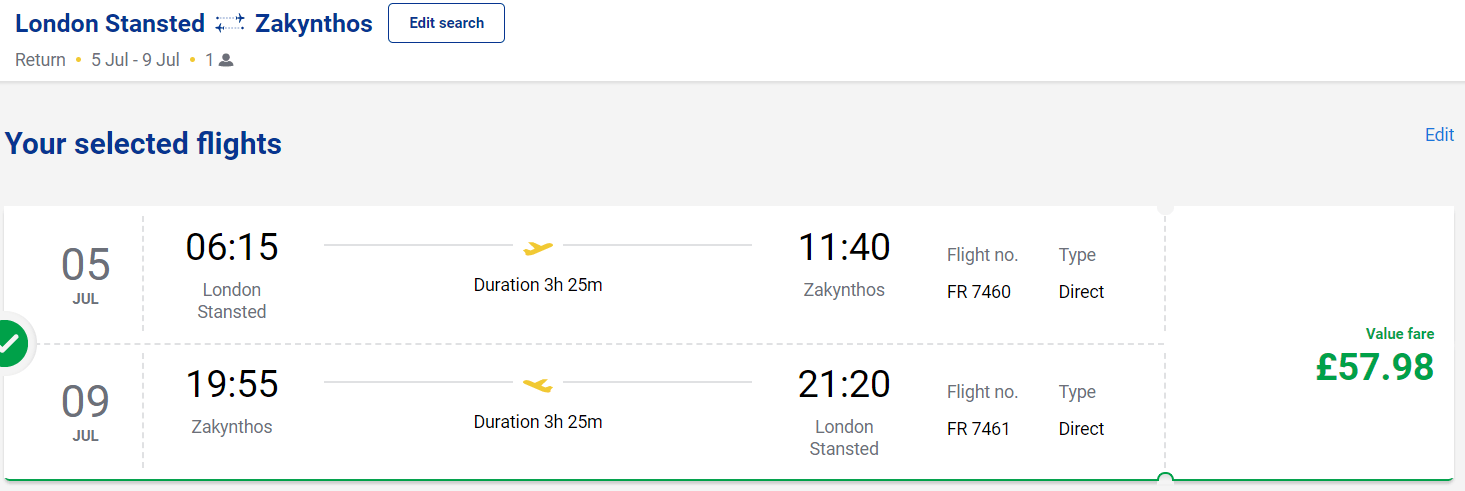The image size is (1465, 491).
Task: Click the passenger person icon
Action: [226, 60]
